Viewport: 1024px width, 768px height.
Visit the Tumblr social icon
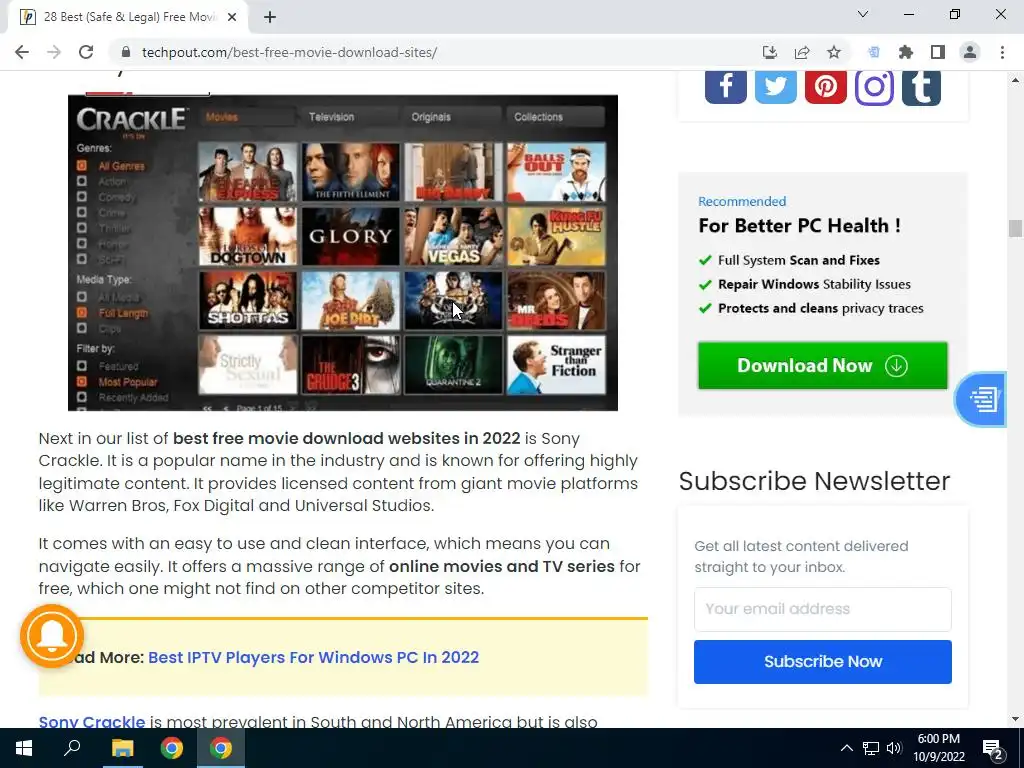click(921, 86)
